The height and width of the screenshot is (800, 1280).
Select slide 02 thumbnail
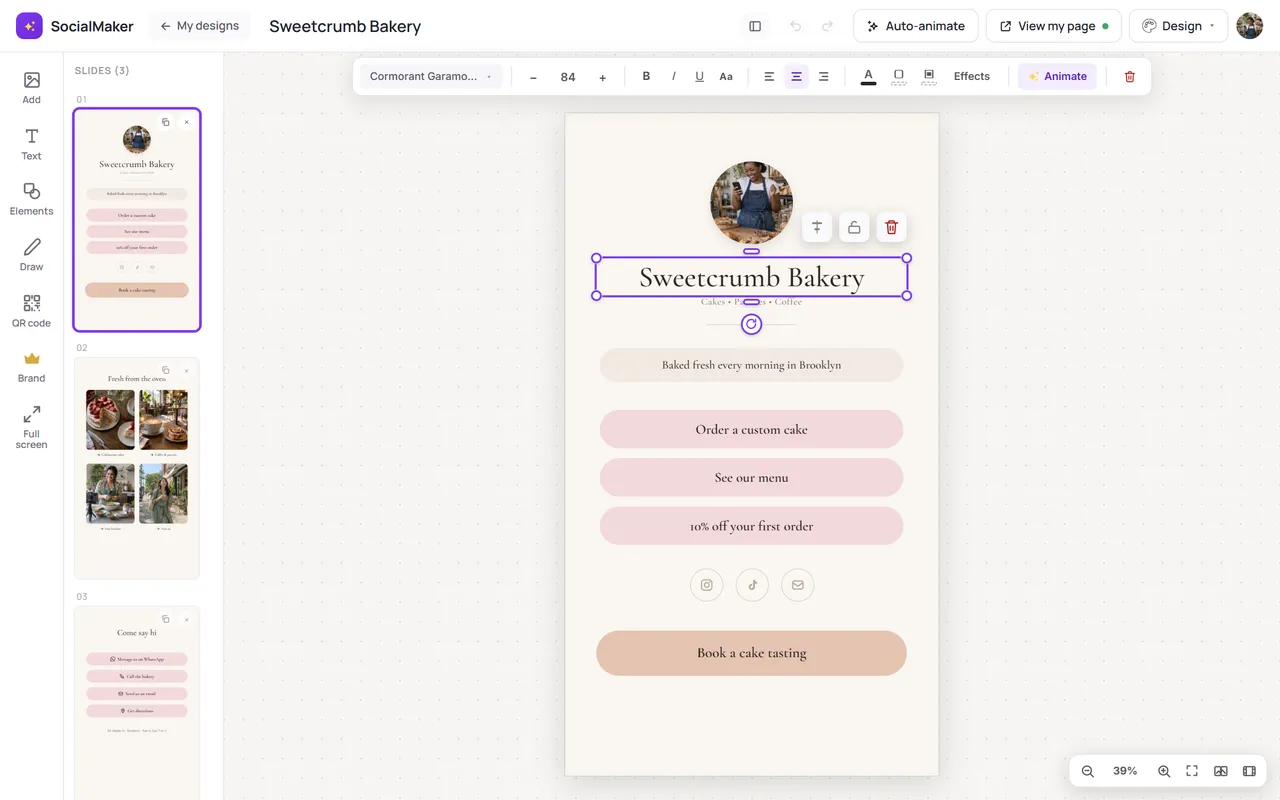tap(137, 468)
